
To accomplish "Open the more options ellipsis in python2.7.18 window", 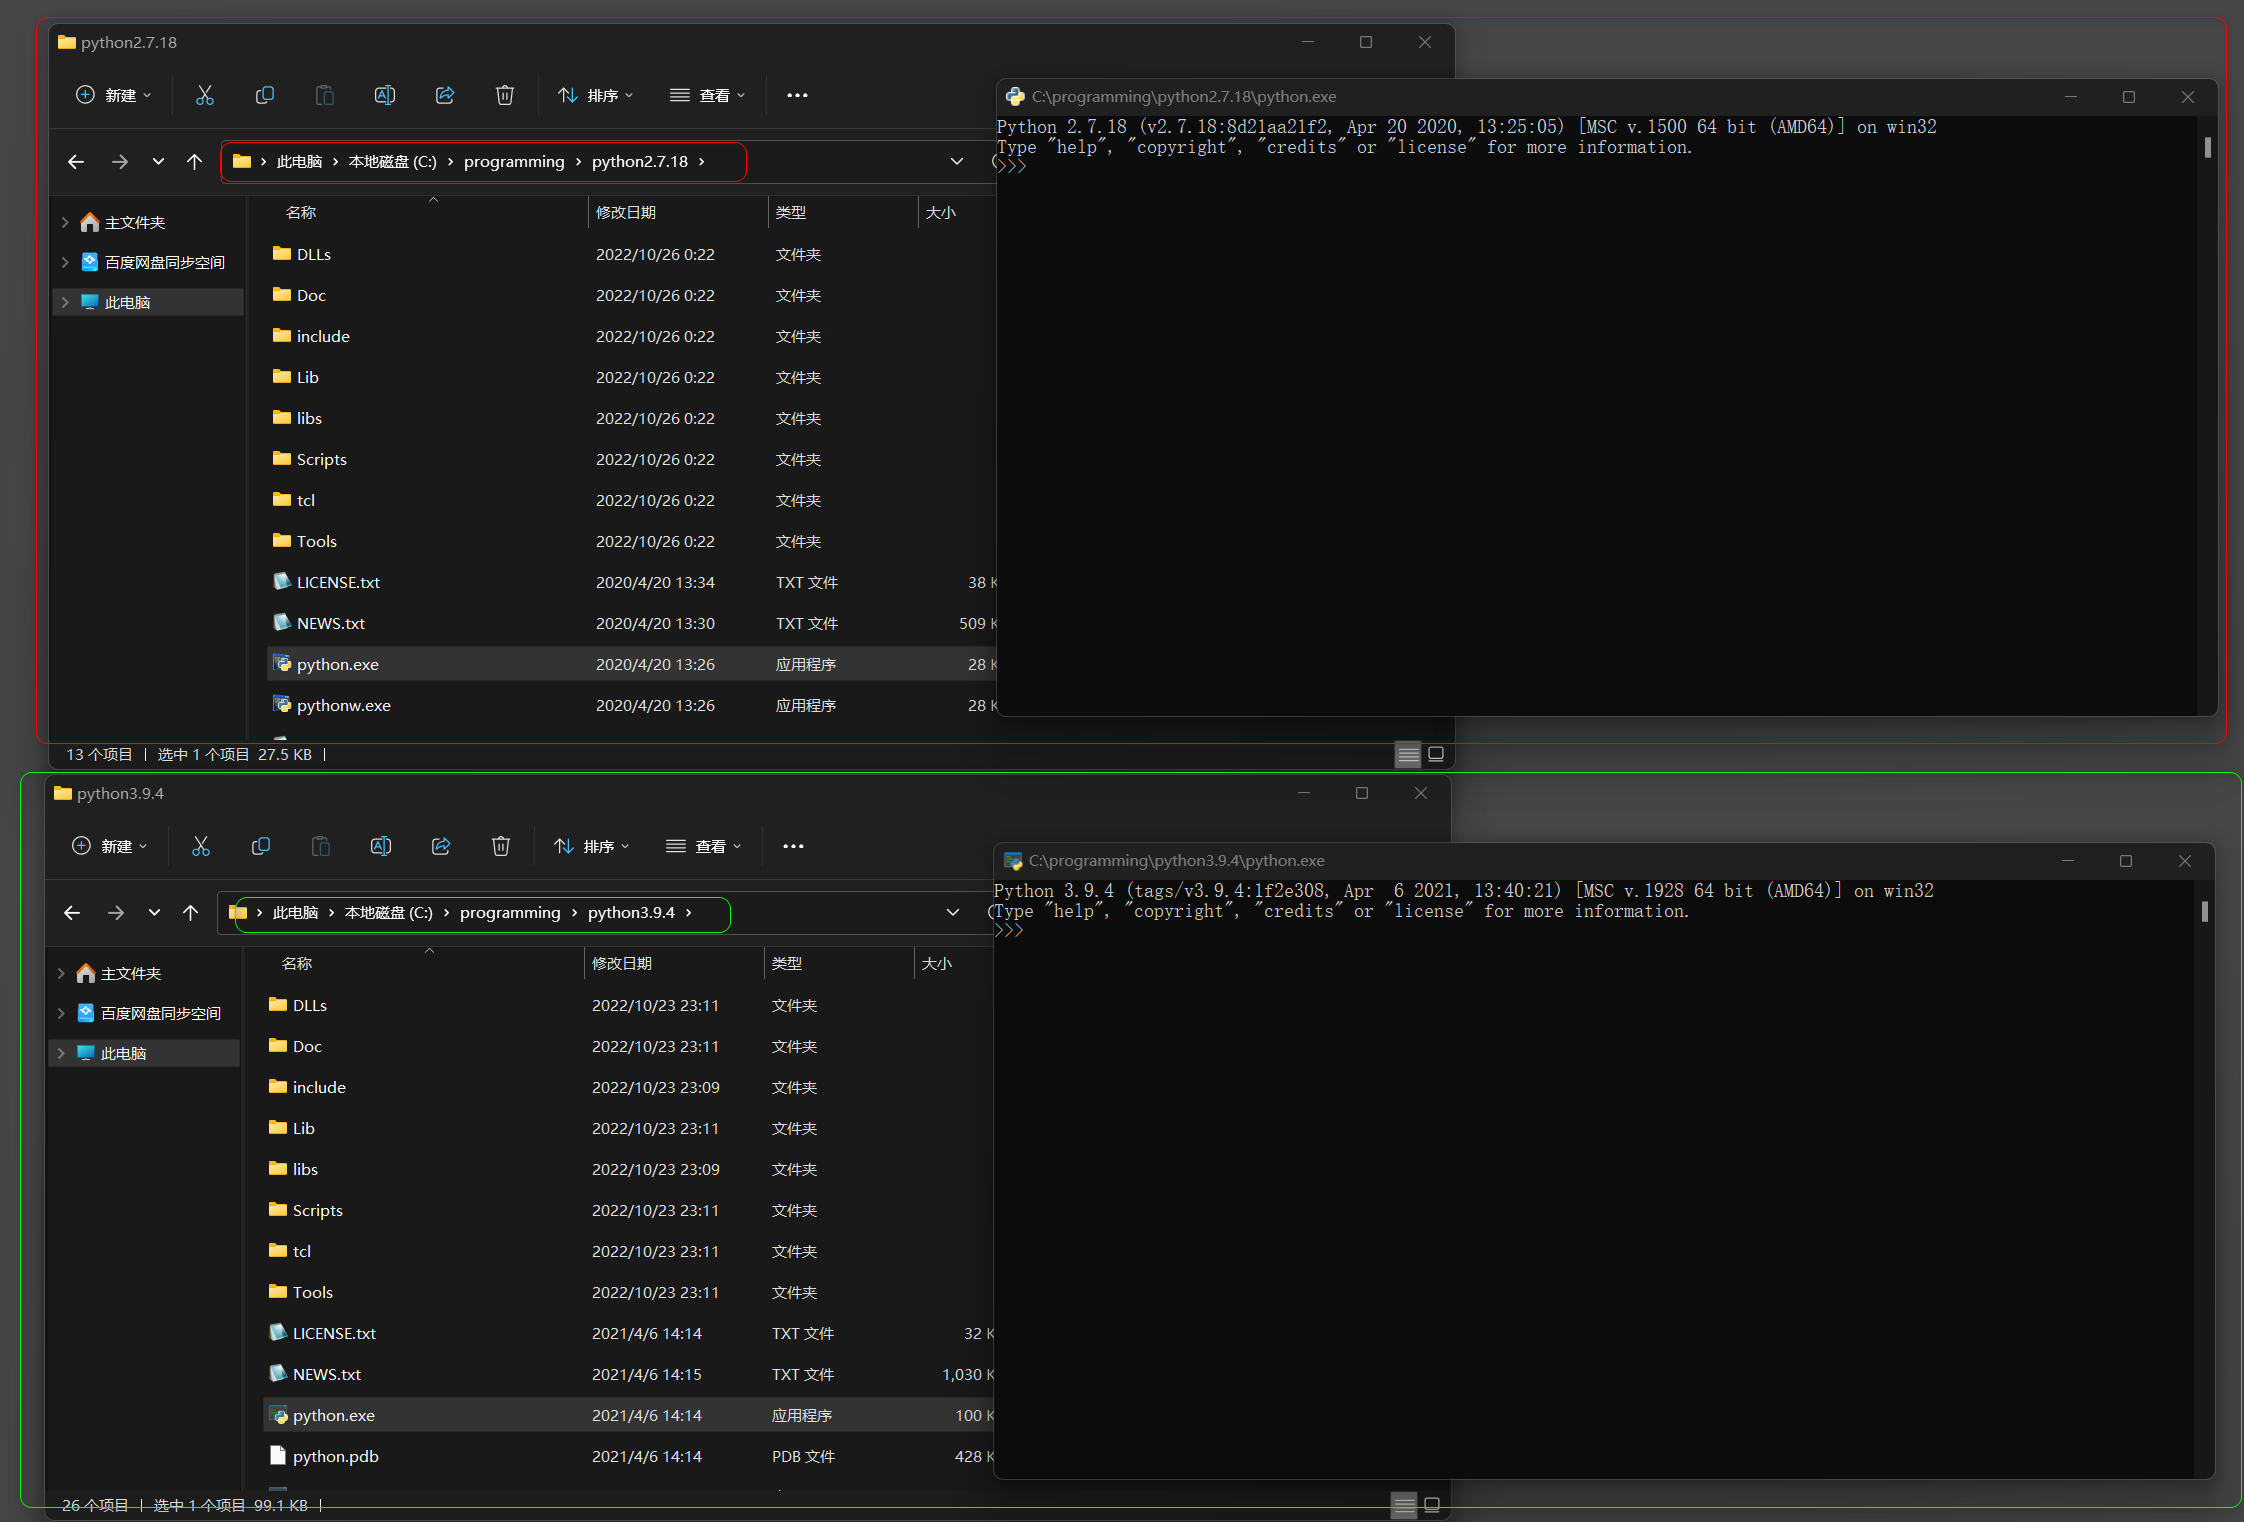I will click(797, 95).
